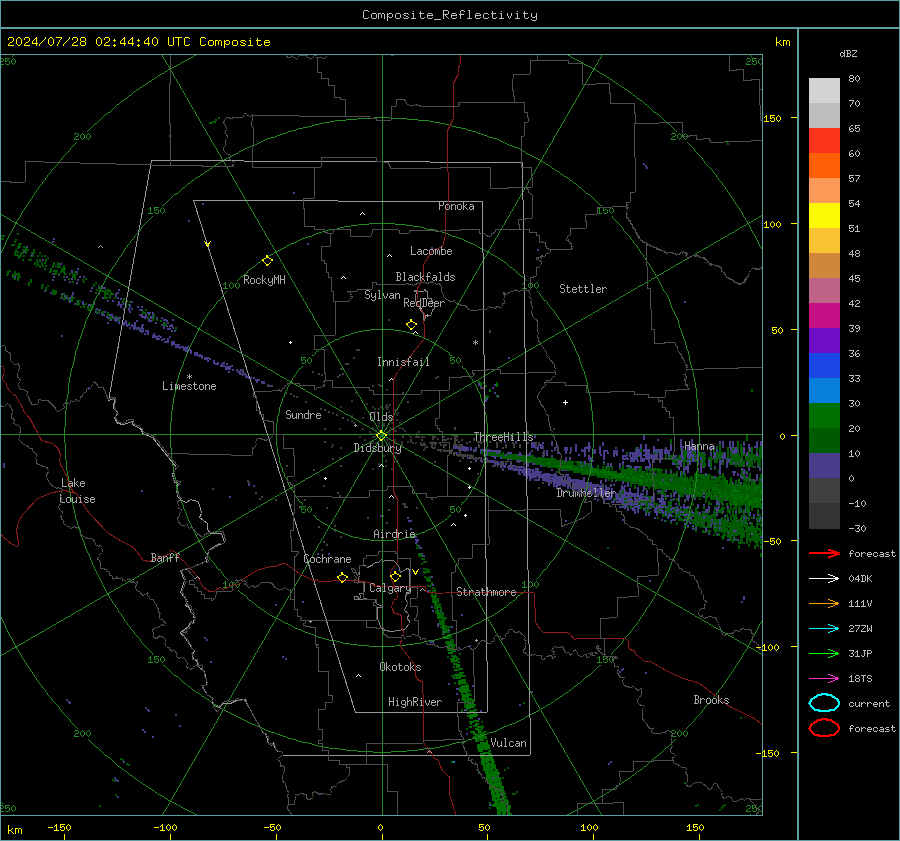The height and width of the screenshot is (841, 900).
Task: Click the Limestone label
Action: pos(189,386)
